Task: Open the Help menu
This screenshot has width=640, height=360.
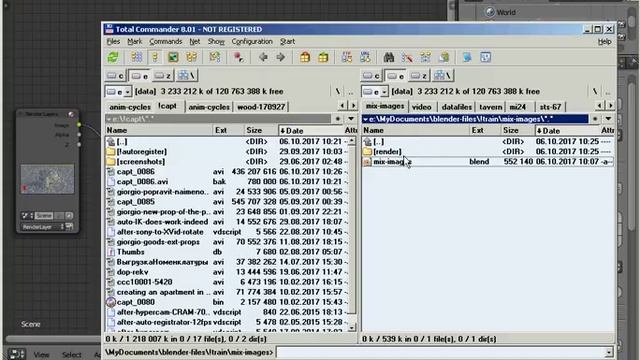Action: 604,42
